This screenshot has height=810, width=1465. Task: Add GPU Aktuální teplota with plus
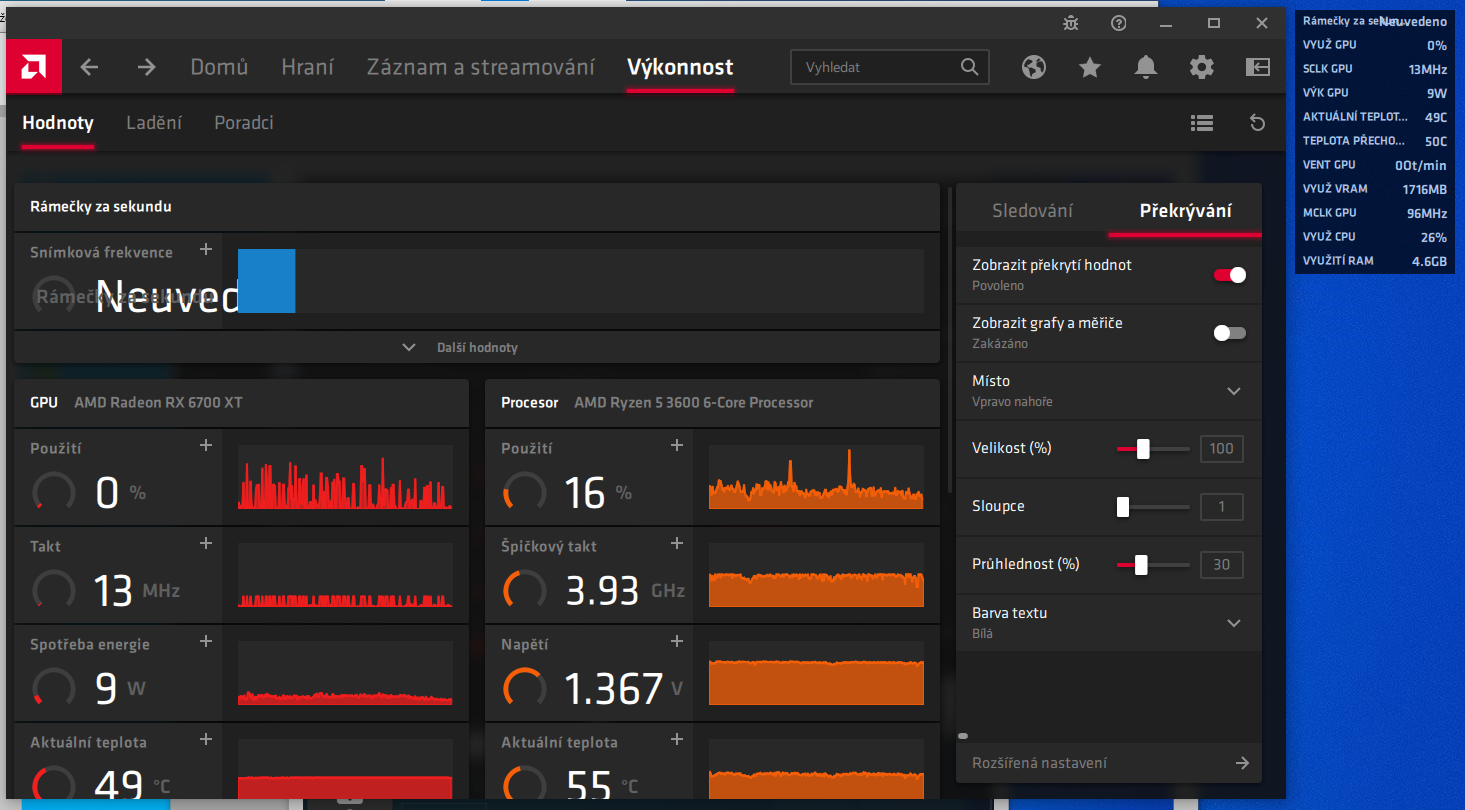point(206,739)
